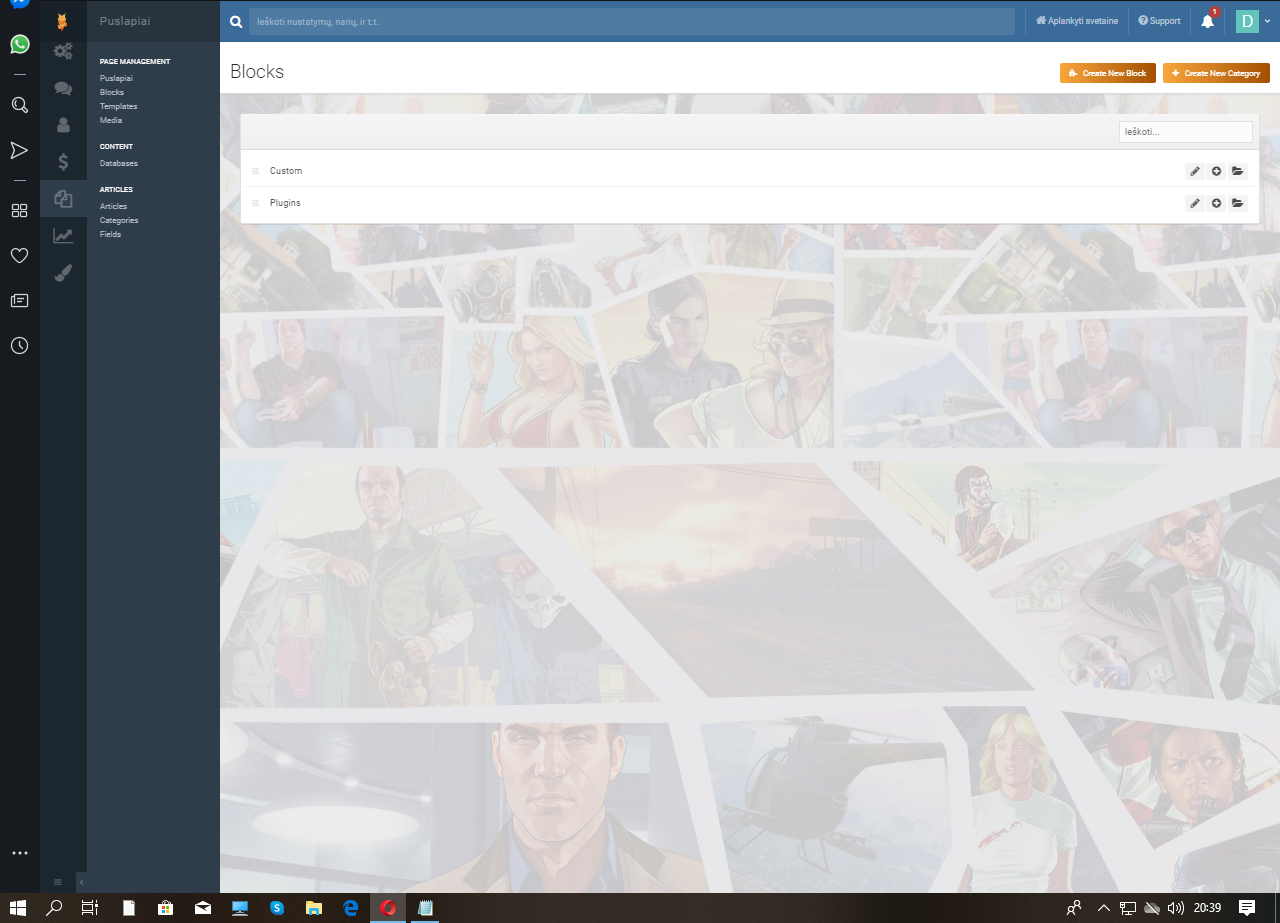Open Microsoft Edge from taskbar
Image resolution: width=1280 pixels, height=923 pixels.
(x=351, y=908)
